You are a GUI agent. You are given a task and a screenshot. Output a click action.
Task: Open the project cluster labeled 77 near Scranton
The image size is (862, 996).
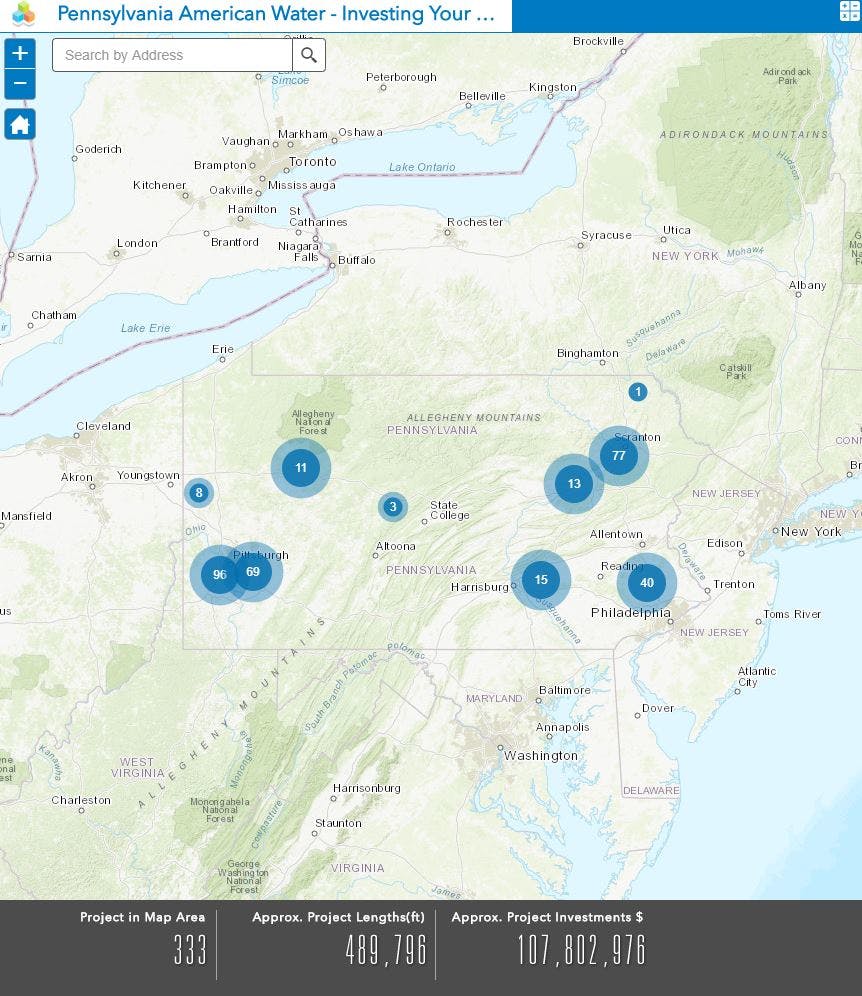620,455
